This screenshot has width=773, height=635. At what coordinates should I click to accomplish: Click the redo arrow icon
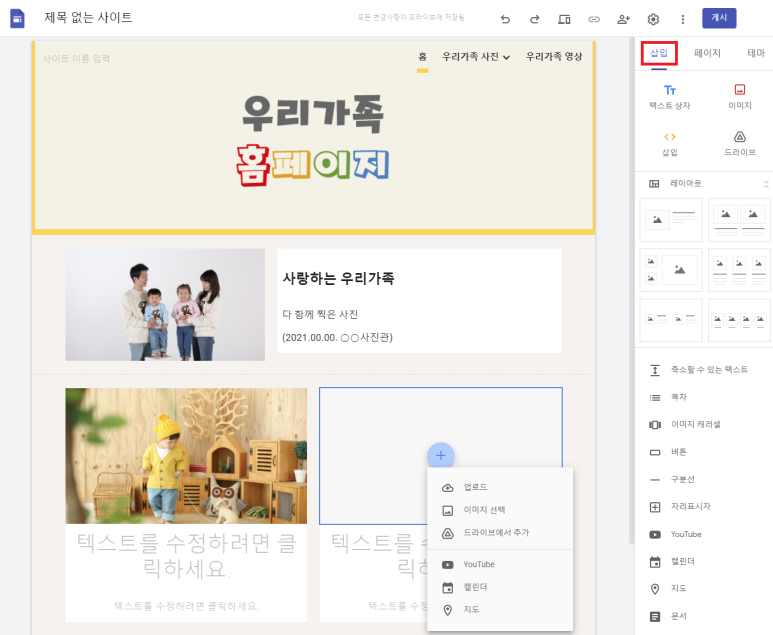tap(534, 19)
